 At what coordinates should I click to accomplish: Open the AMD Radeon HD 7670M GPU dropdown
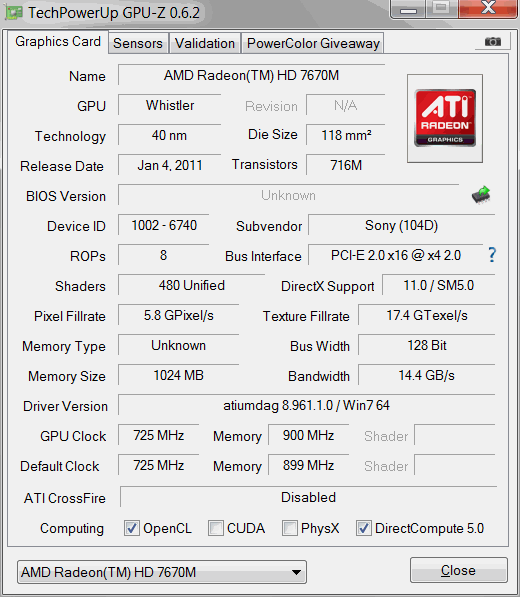[x=162, y=572]
